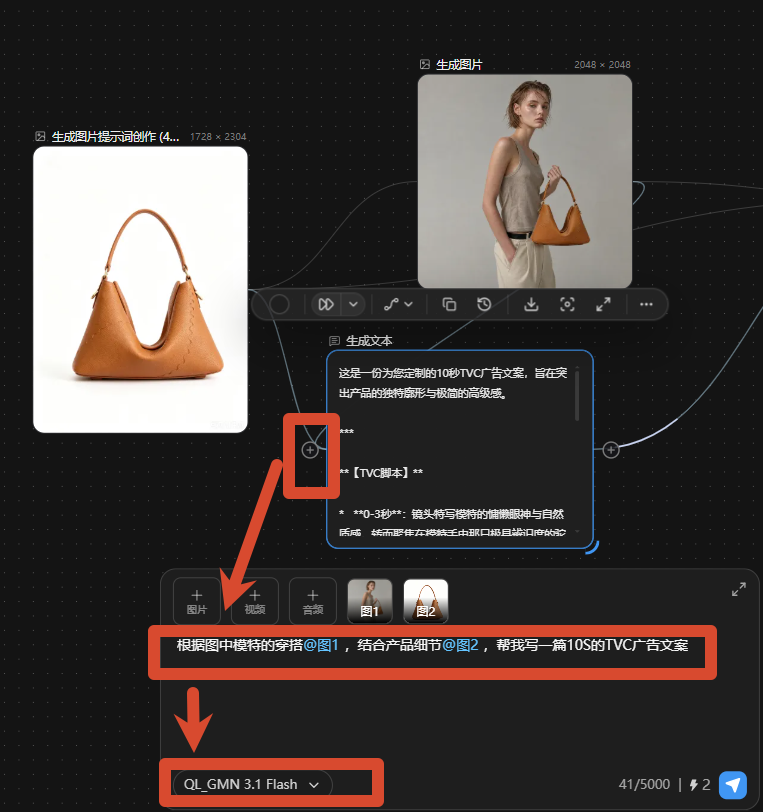Viewport: 763px width, 812px height.
Task: Open the three-dot more options menu
Action: click(x=646, y=304)
